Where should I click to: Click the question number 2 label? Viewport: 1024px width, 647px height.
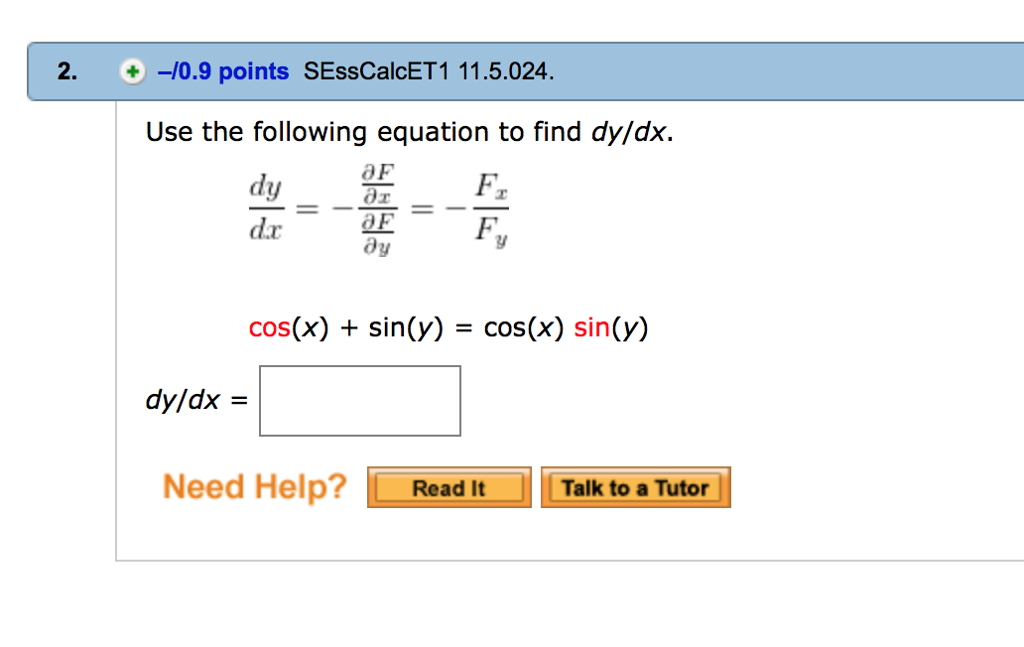pos(64,71)
